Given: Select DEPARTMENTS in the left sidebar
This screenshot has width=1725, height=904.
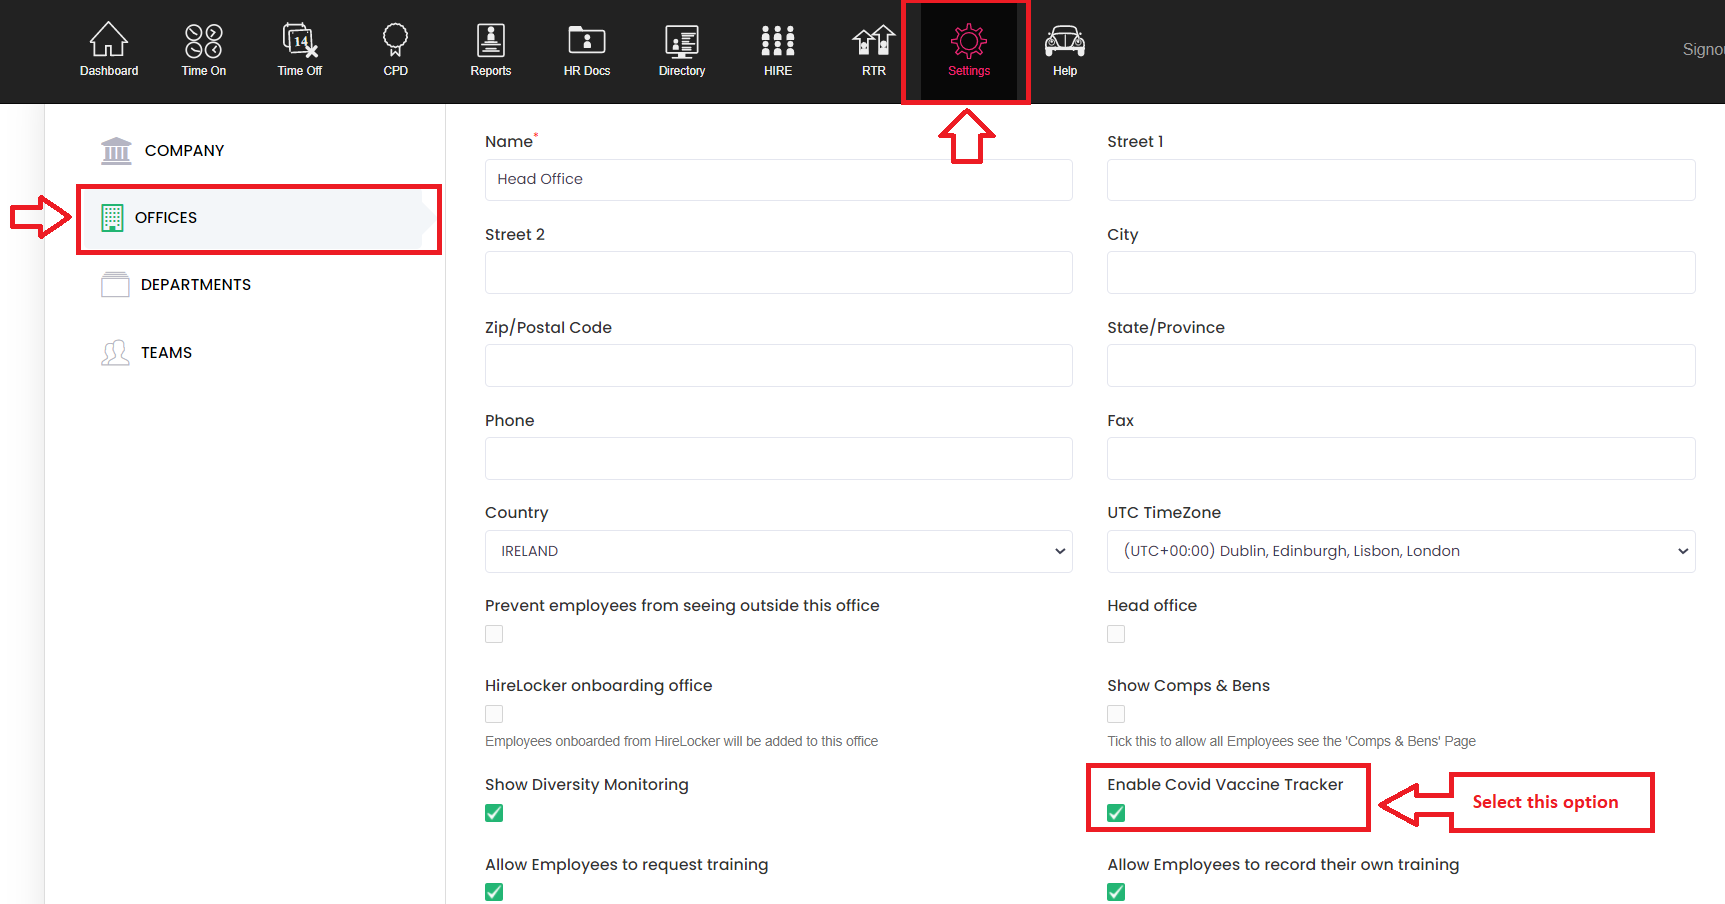Looking at the screenshot, I should point(195,285).
